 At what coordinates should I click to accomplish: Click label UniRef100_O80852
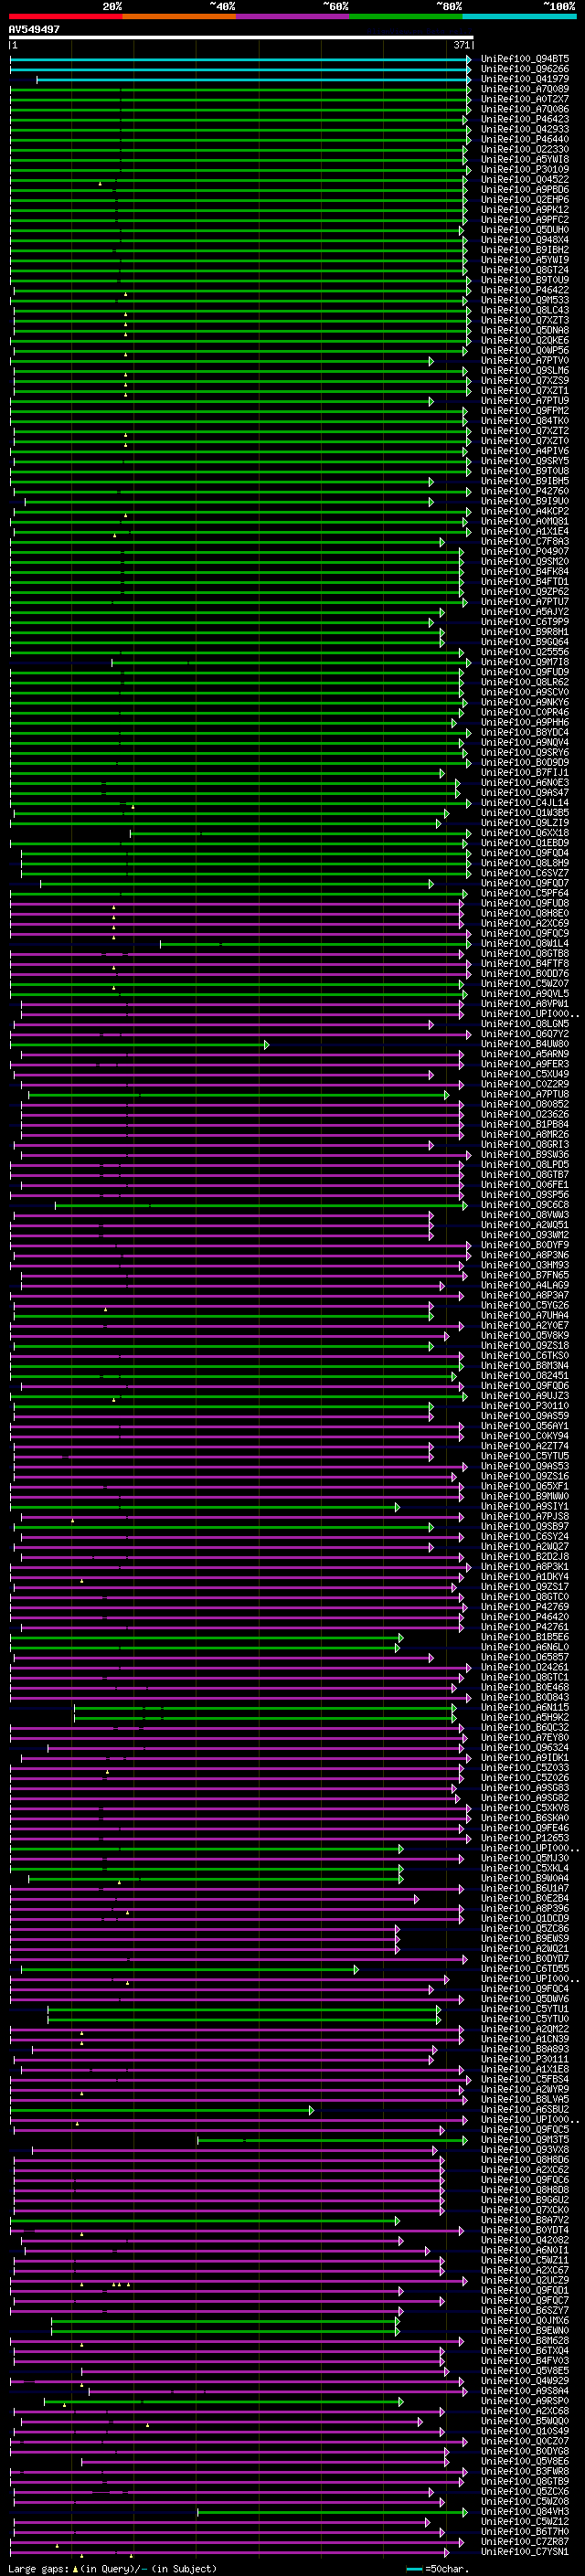point(525,1105)
